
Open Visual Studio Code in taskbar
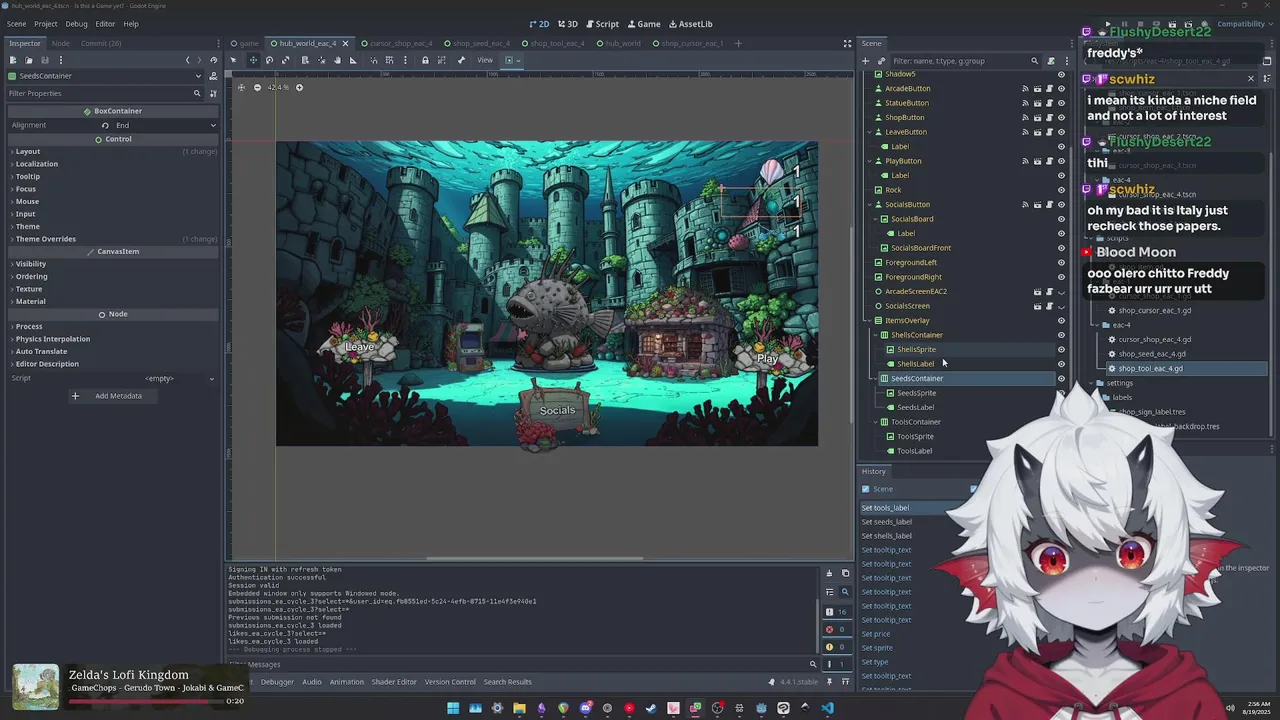[827, 708]
